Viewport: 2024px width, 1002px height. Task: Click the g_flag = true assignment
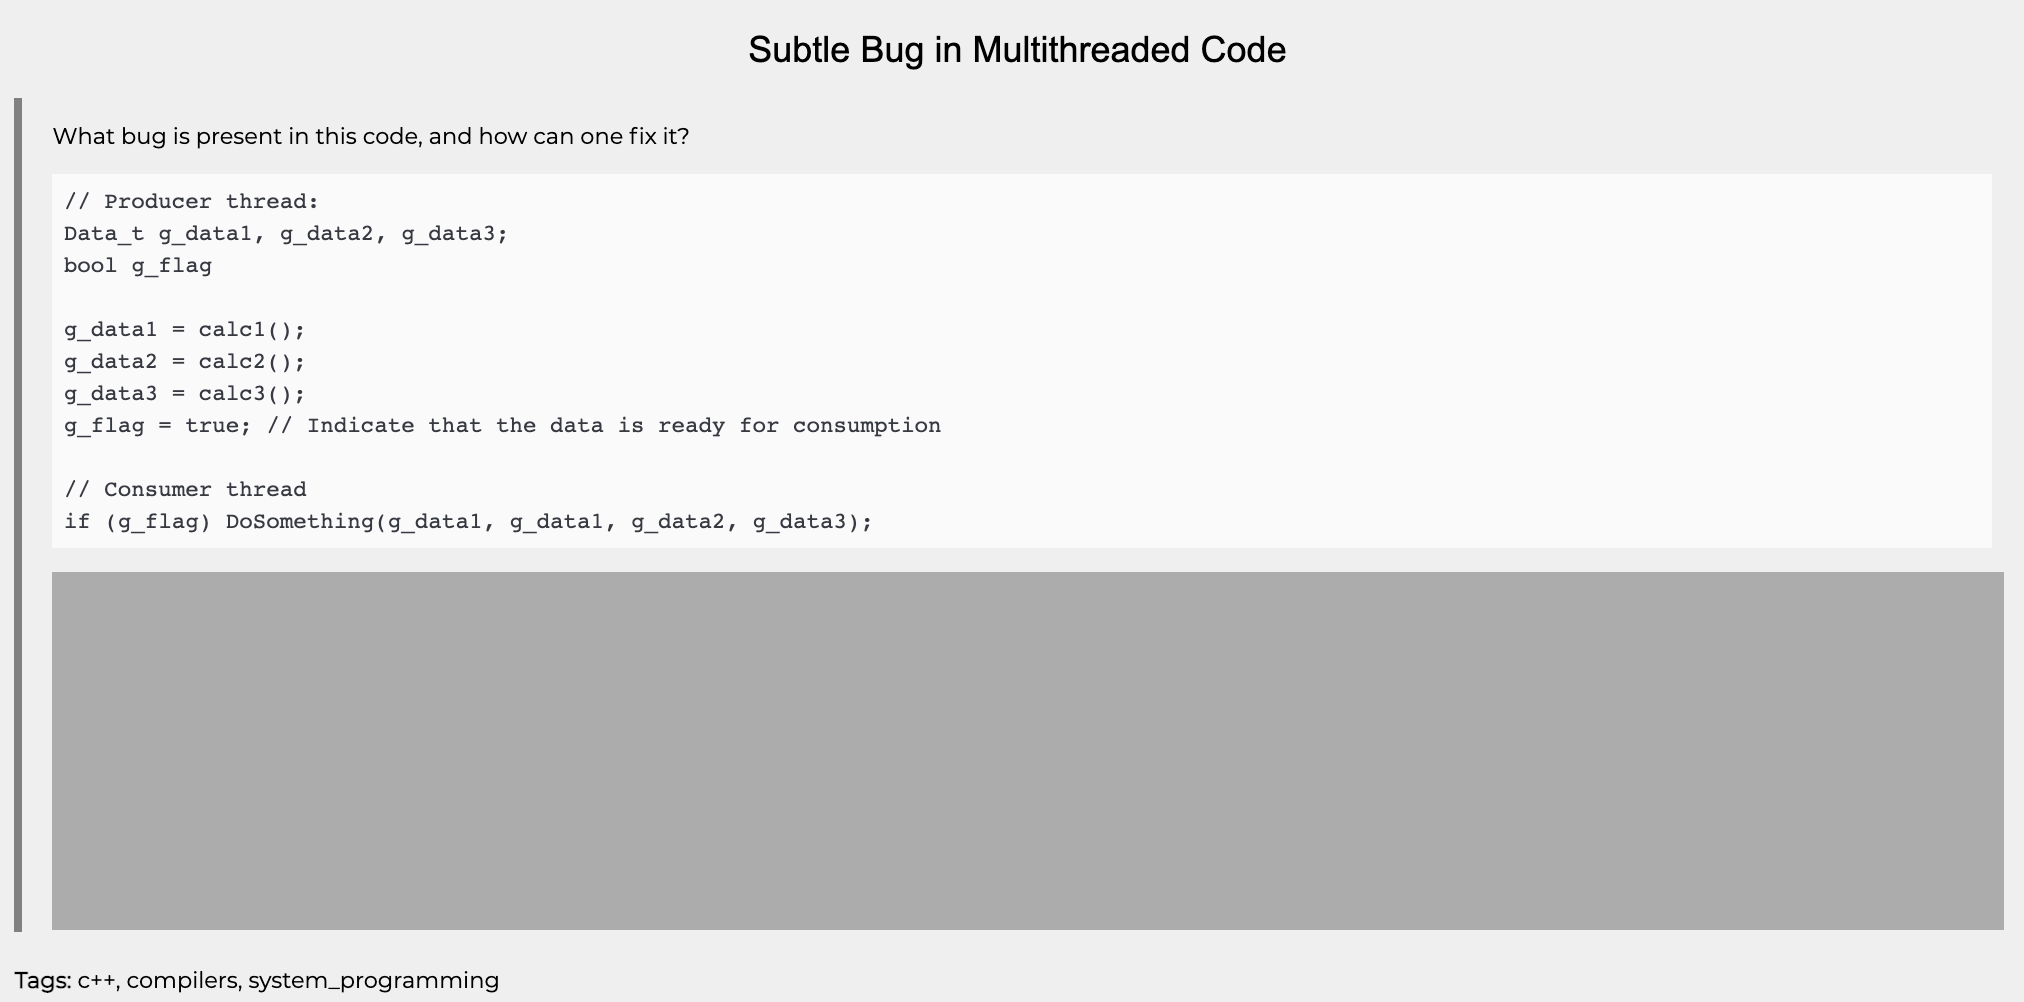(158, 426)
